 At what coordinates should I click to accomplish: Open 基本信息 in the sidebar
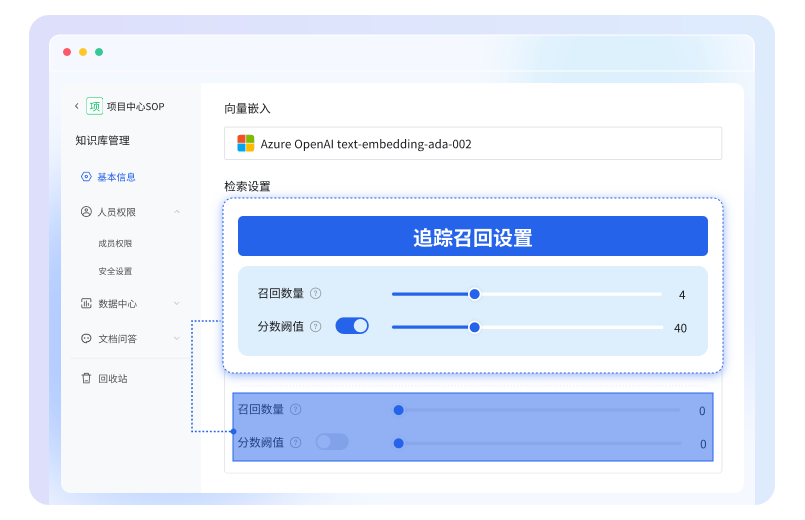117,177
